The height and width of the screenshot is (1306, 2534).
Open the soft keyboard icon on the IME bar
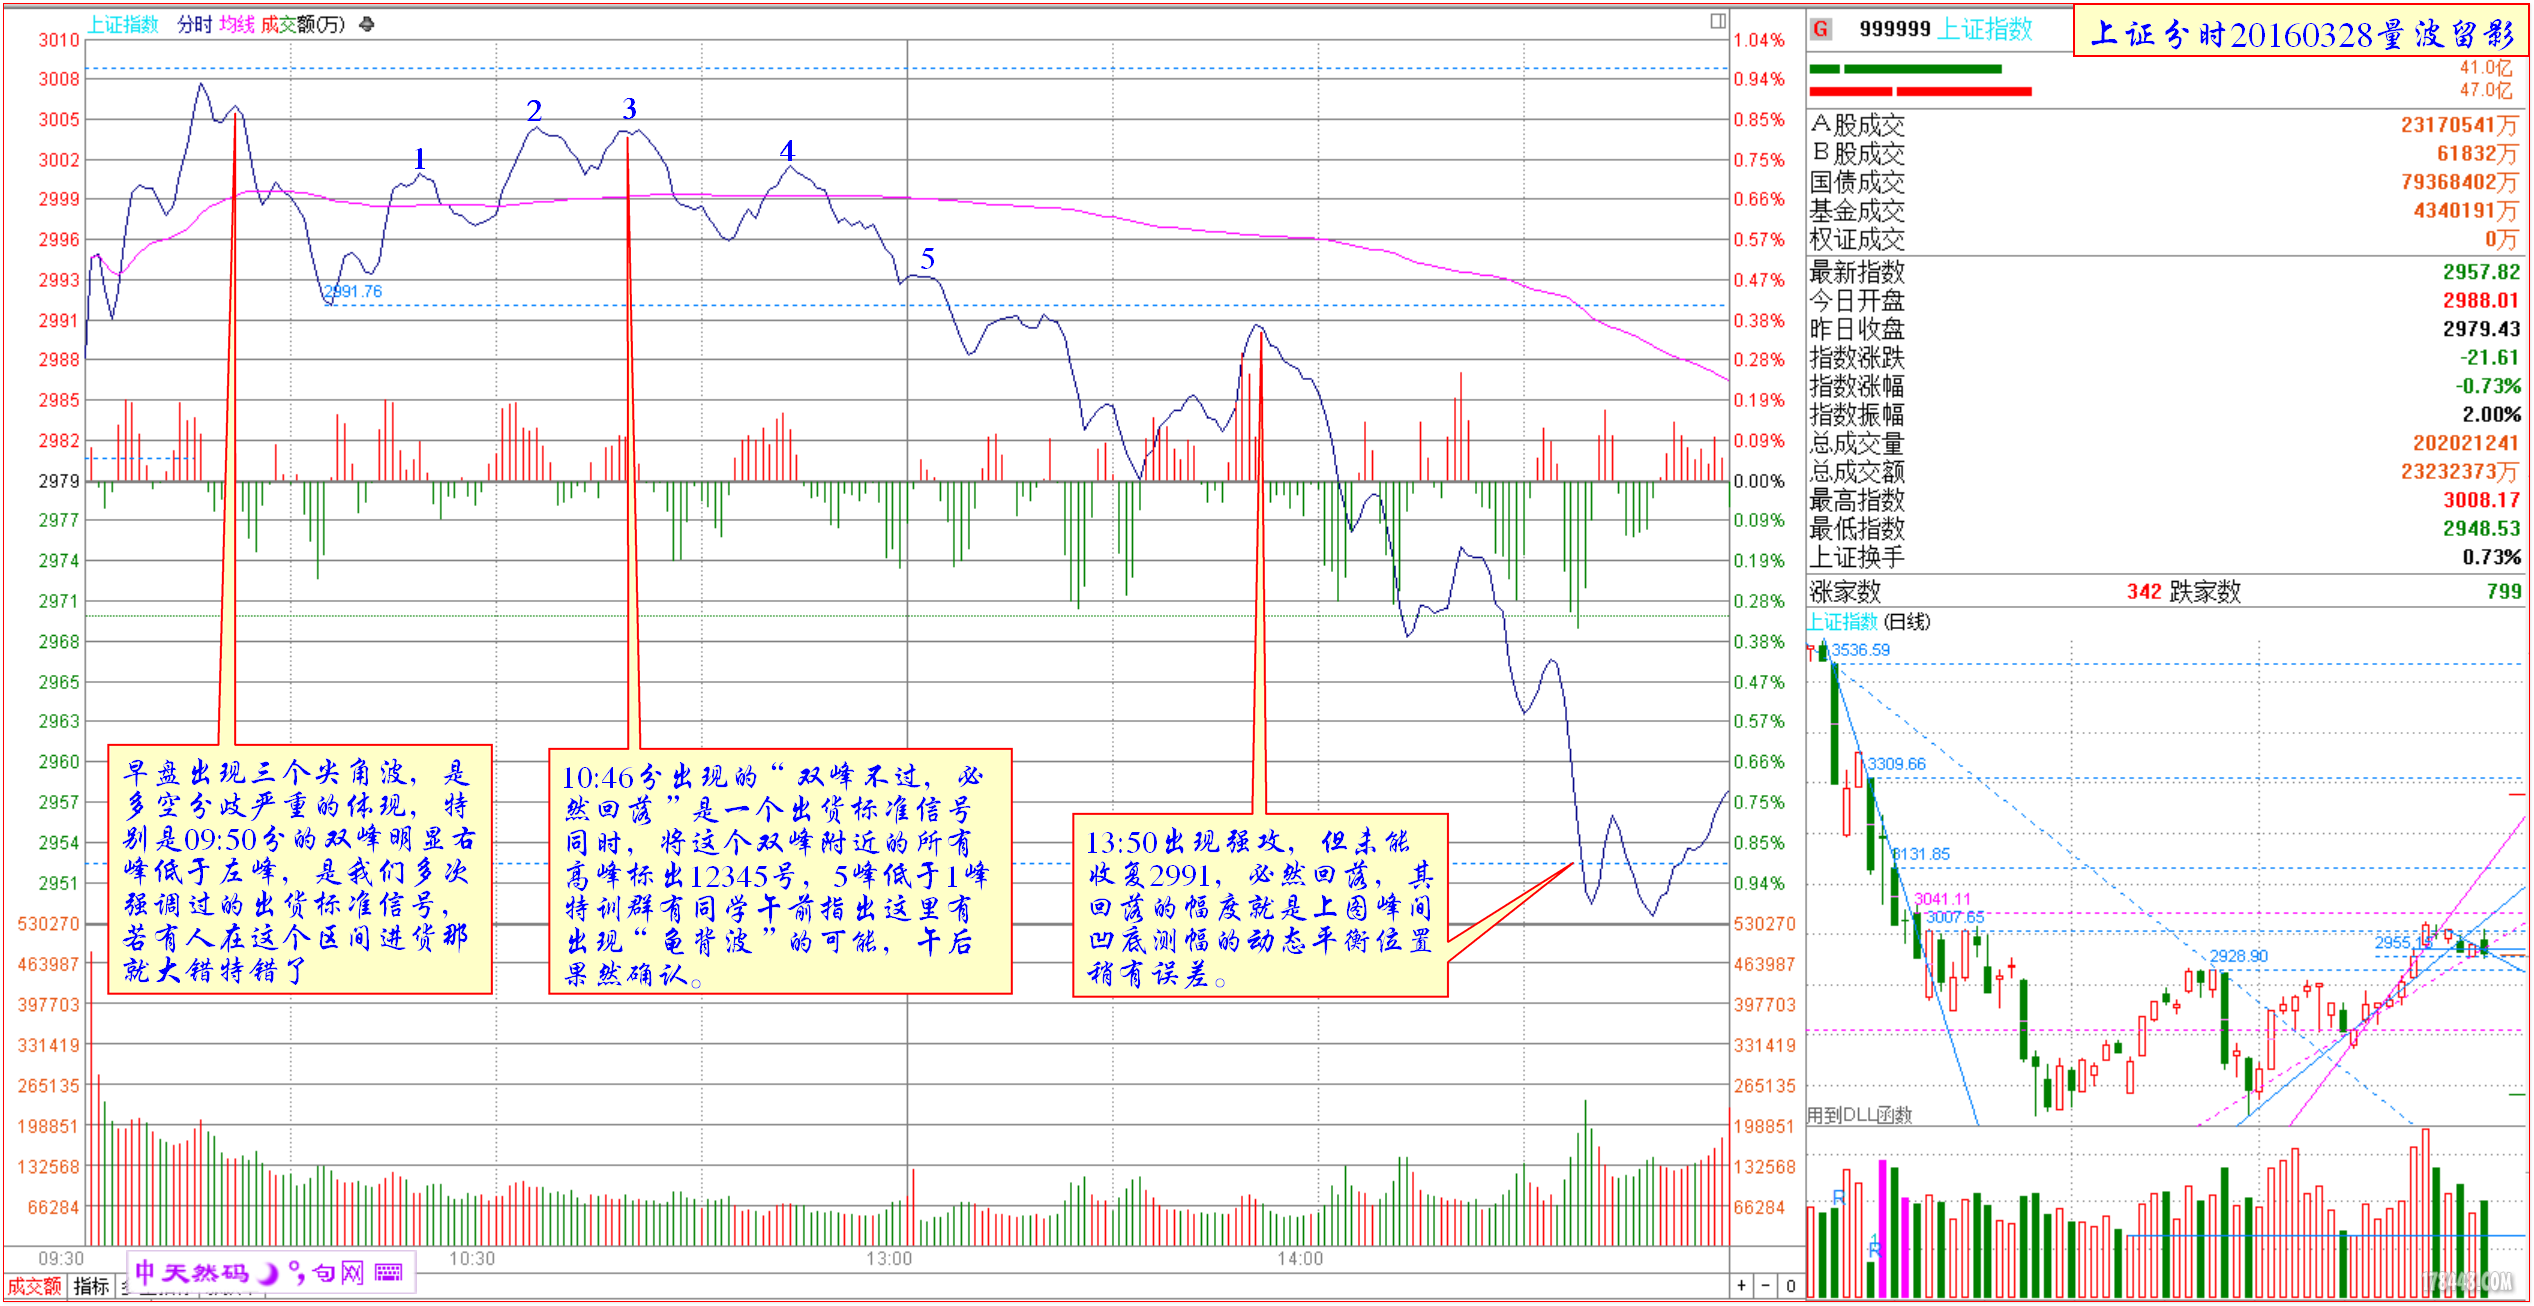tap(389, 1272)
